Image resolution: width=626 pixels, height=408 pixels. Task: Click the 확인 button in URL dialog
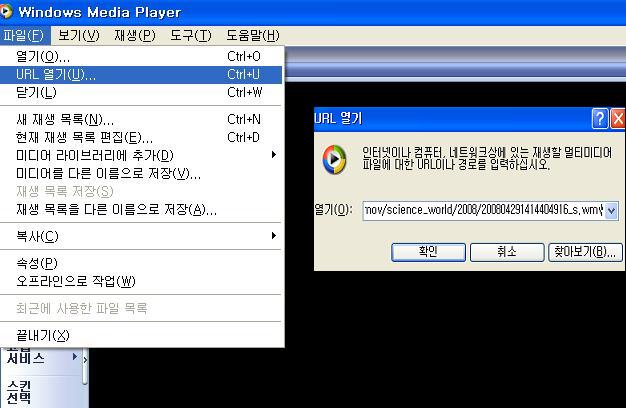(428, 252)
